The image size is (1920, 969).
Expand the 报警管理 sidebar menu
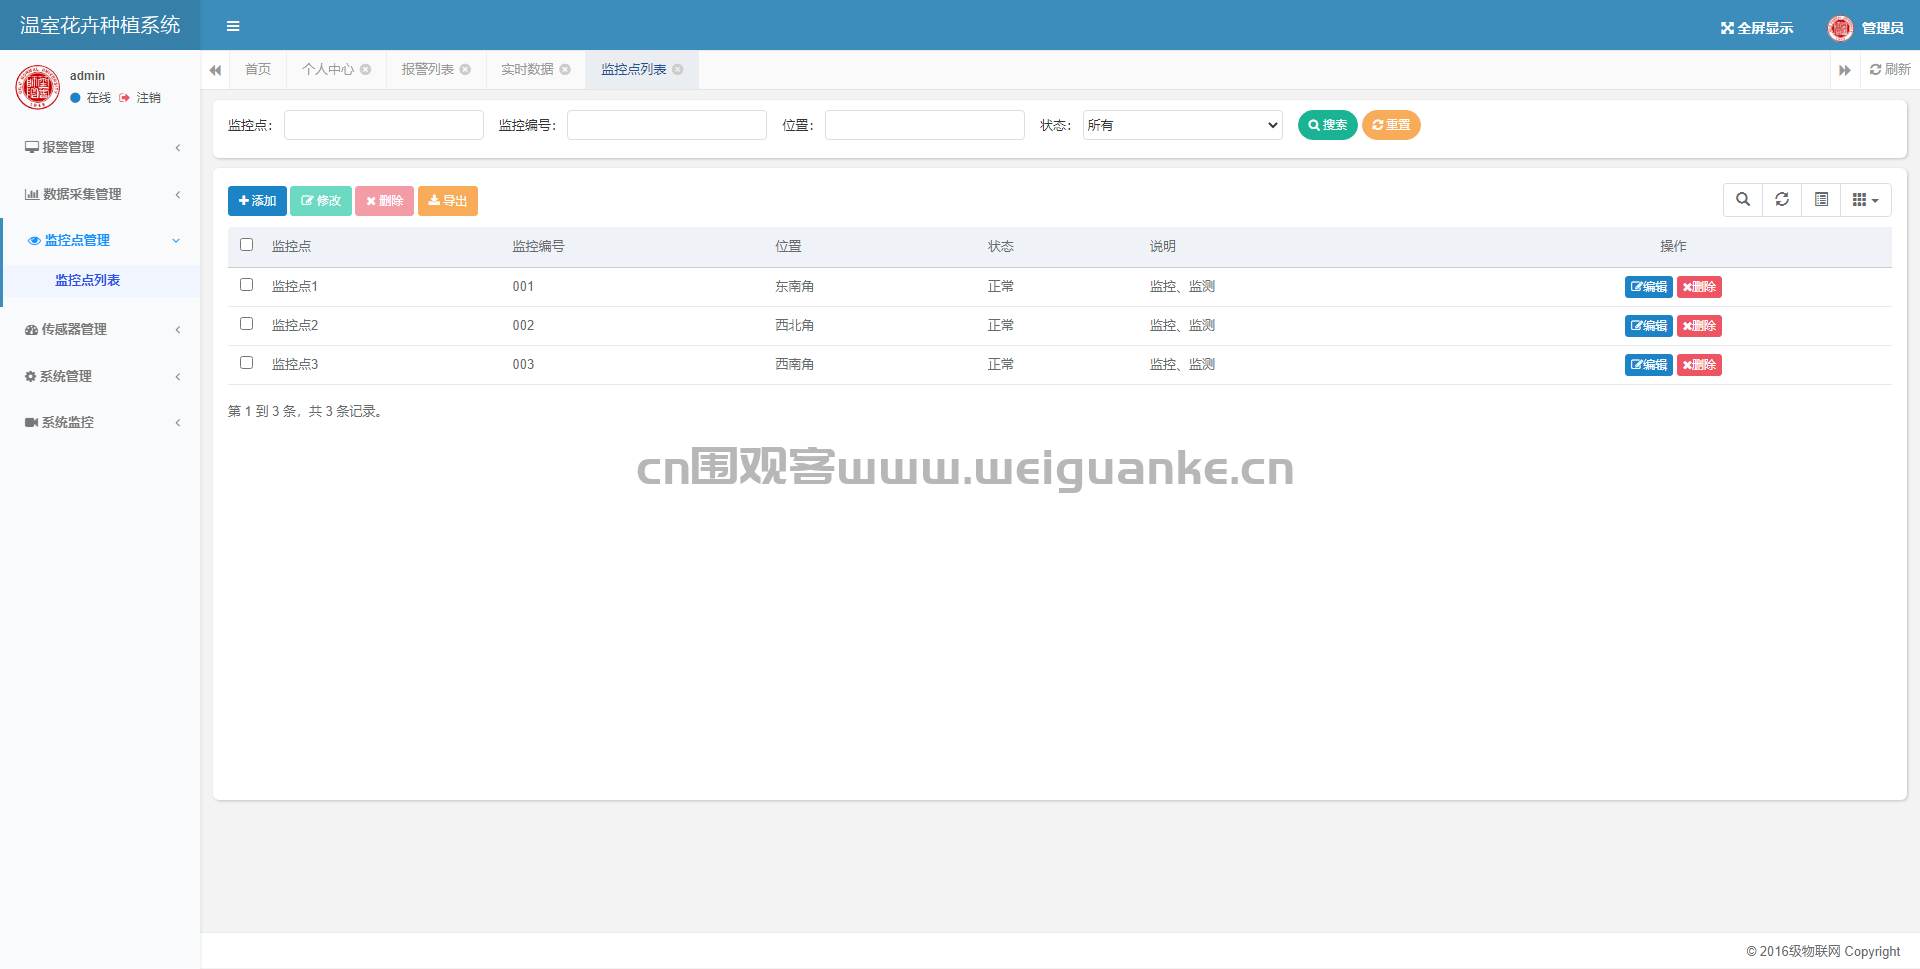[100, 147]
